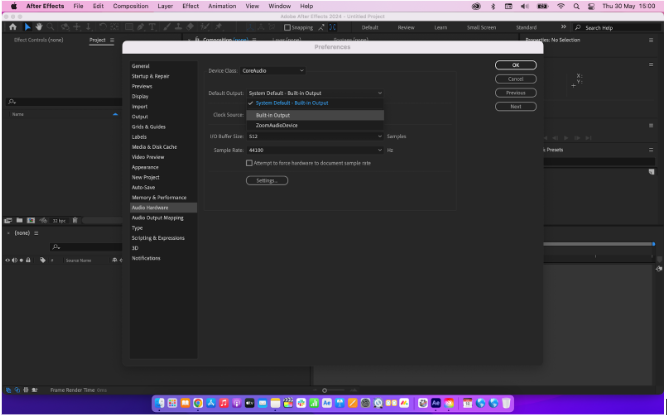Select Scripting & Expressions category
Image resolution: width=667 pixels, height=415 pixels.
[x=163, y=238]
